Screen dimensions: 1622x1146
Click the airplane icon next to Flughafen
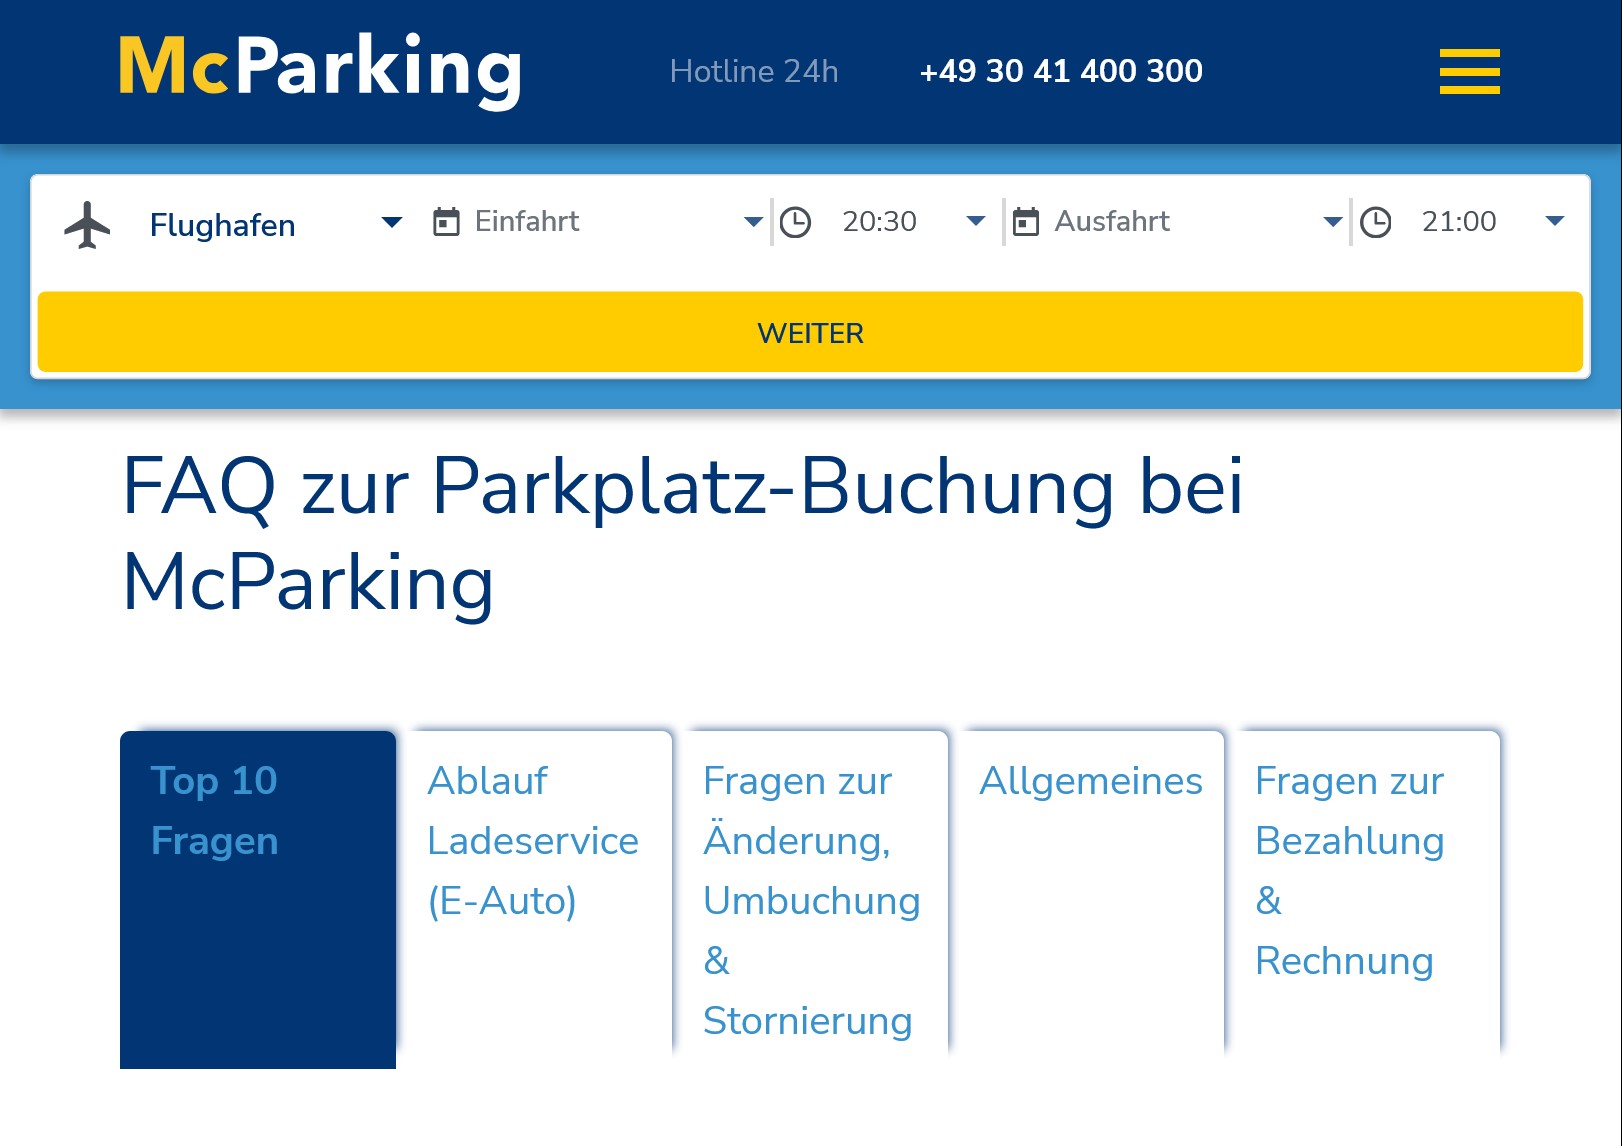[x=88, y=224]
